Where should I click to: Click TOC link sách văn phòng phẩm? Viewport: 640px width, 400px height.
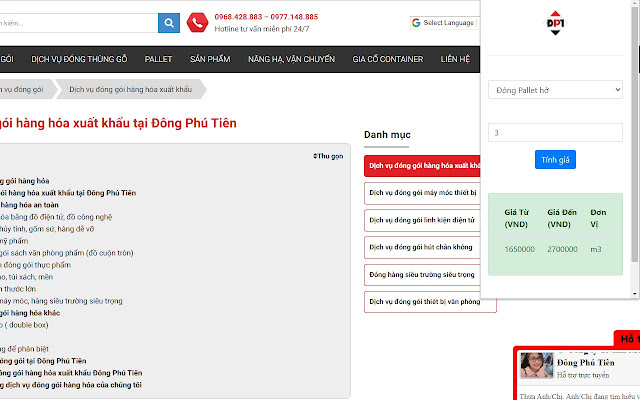pos(67,253)
